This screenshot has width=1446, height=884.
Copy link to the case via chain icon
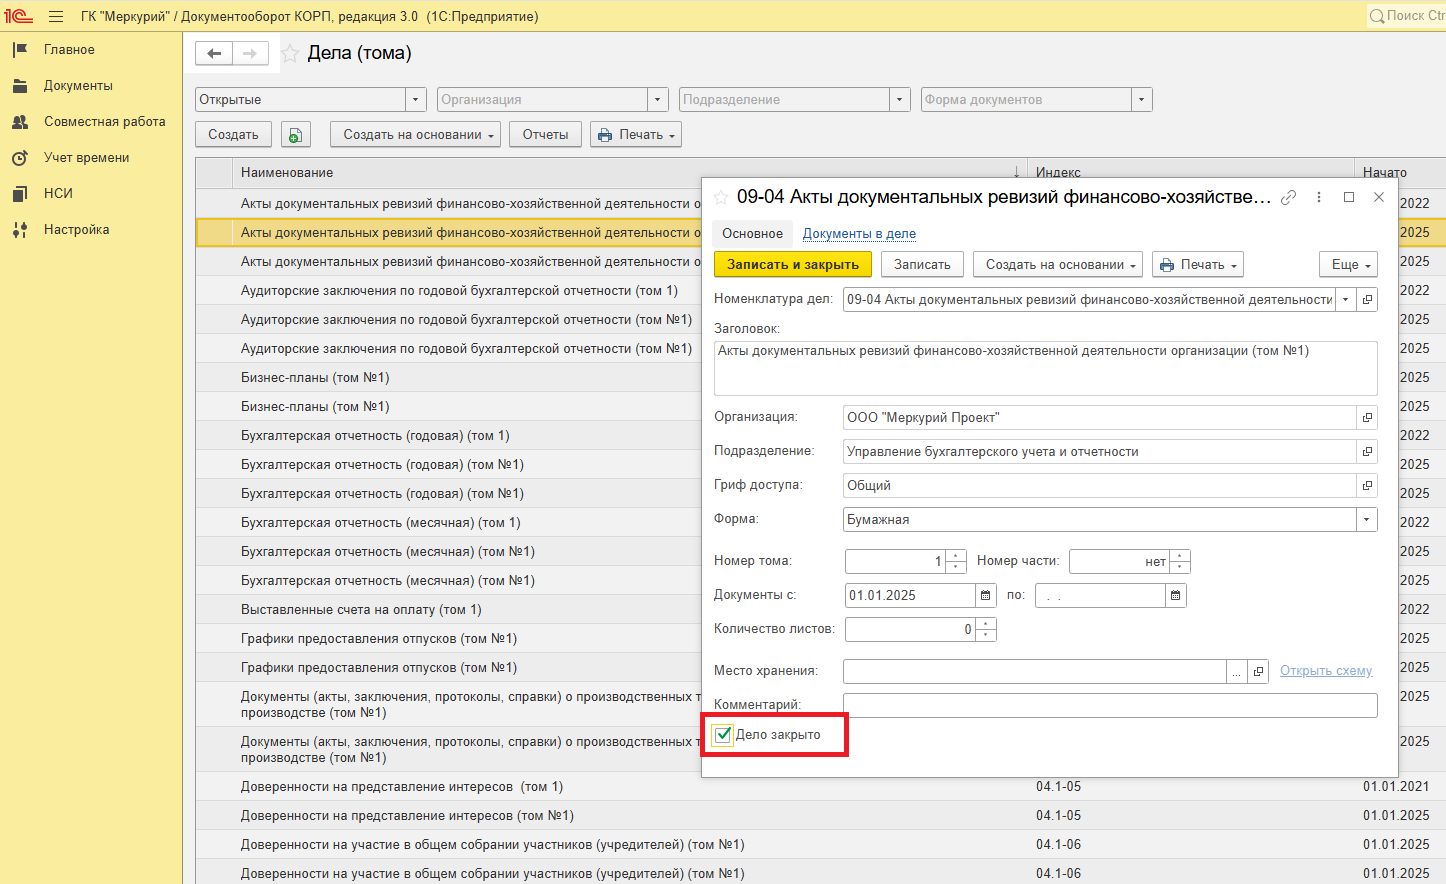tap(1289, 198)
